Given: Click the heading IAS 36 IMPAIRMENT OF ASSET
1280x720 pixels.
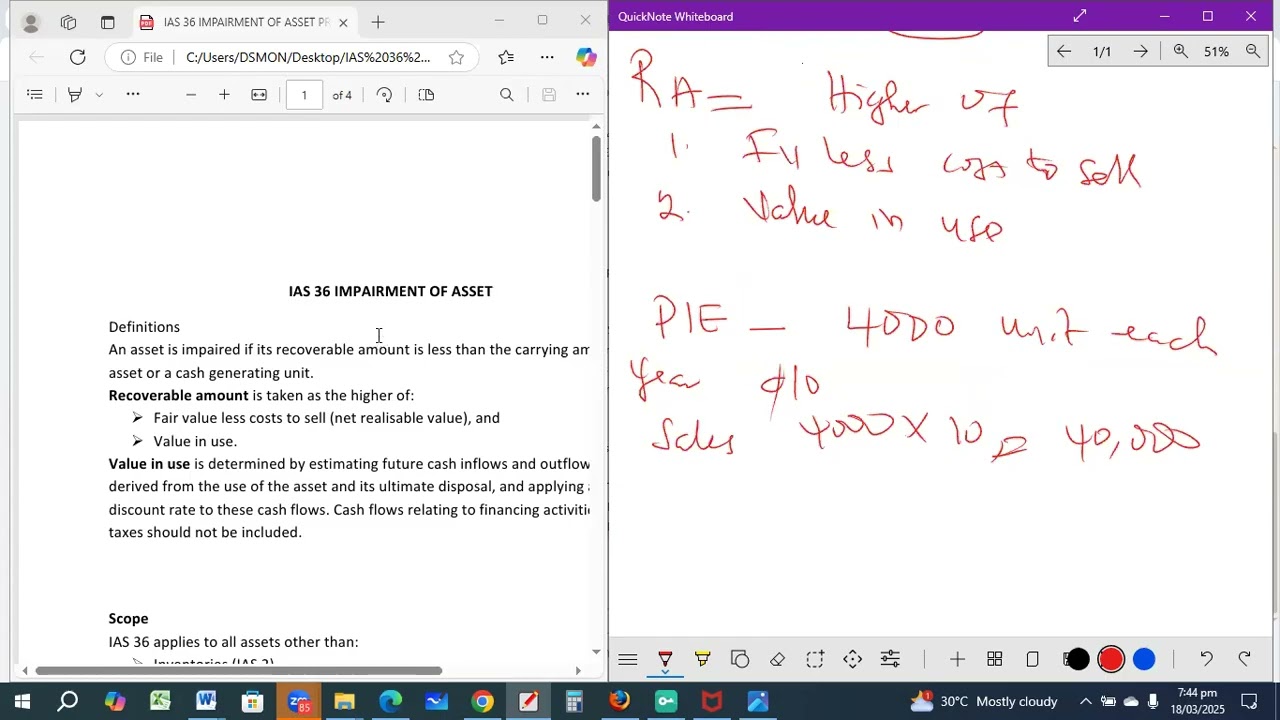Looking at the screenshot, I should [390, 291].
